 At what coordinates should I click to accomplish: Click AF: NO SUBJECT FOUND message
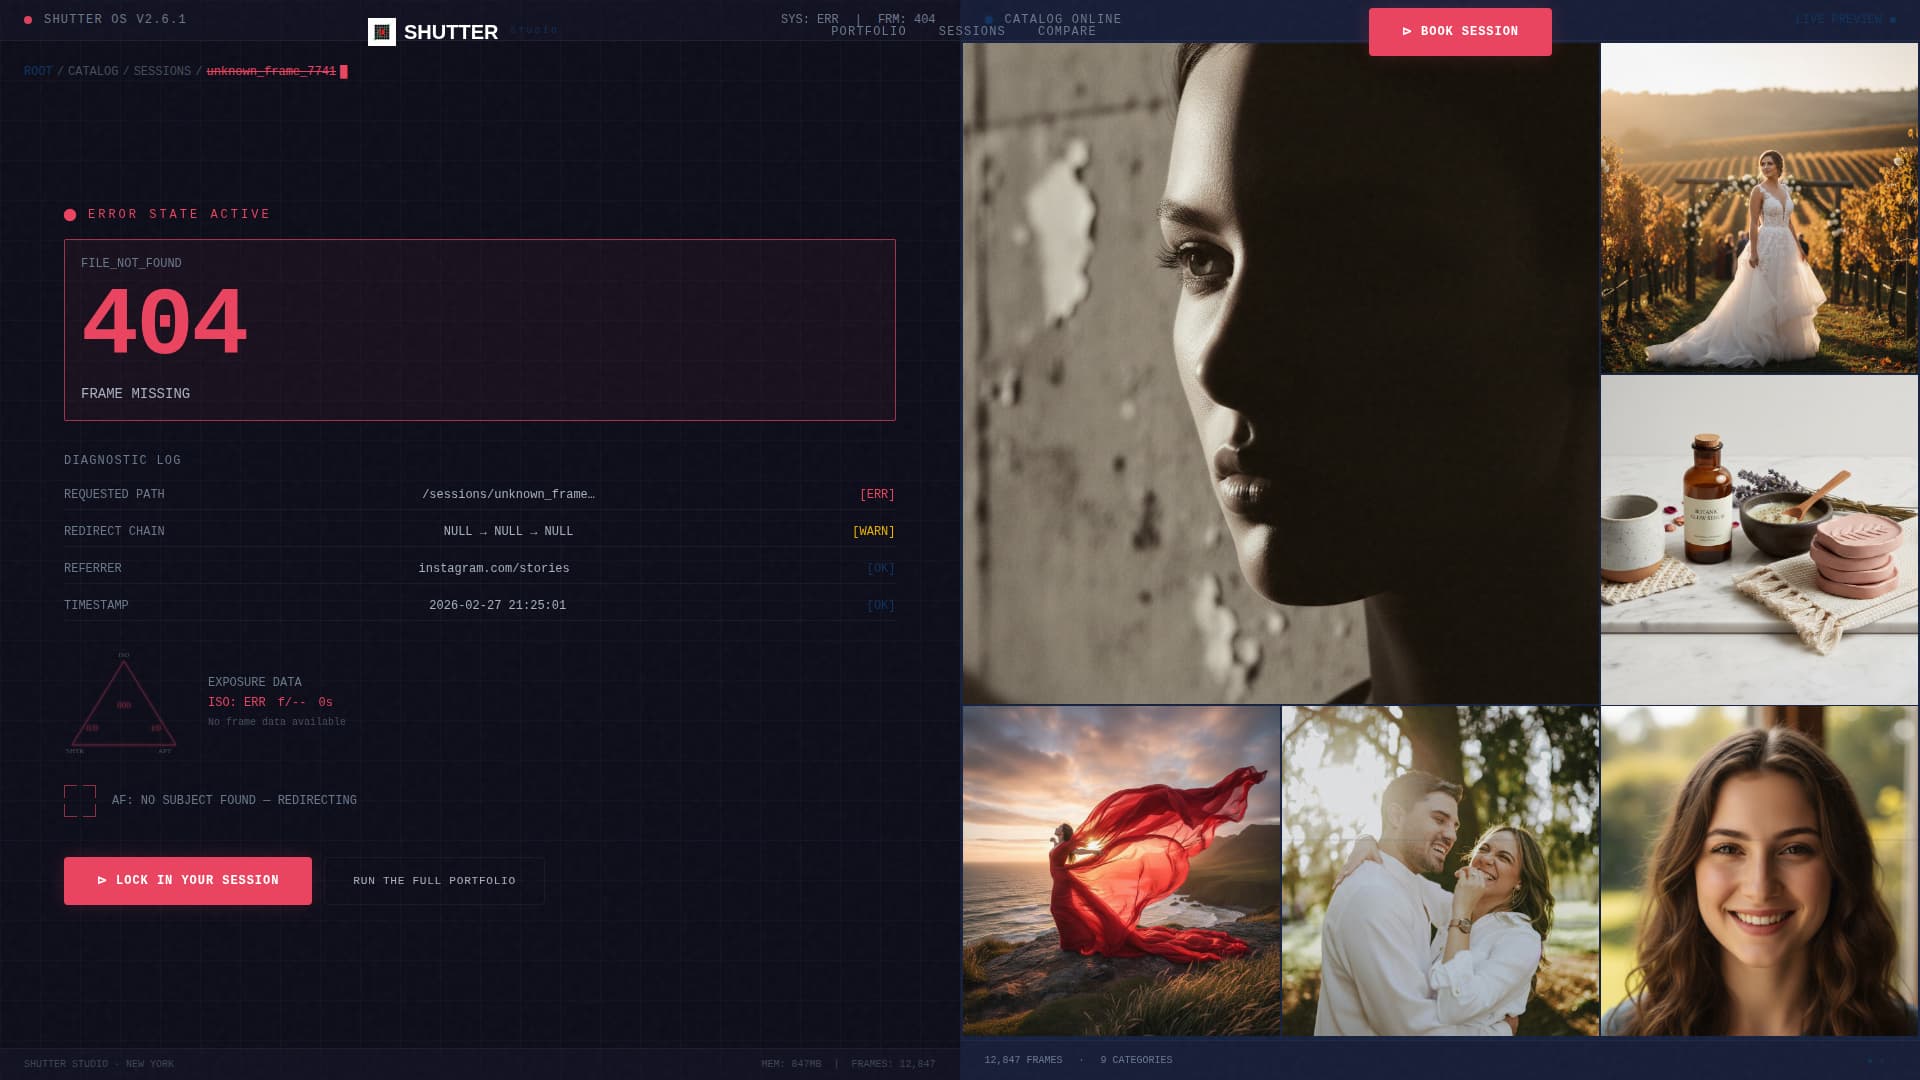tap(234, 801)
